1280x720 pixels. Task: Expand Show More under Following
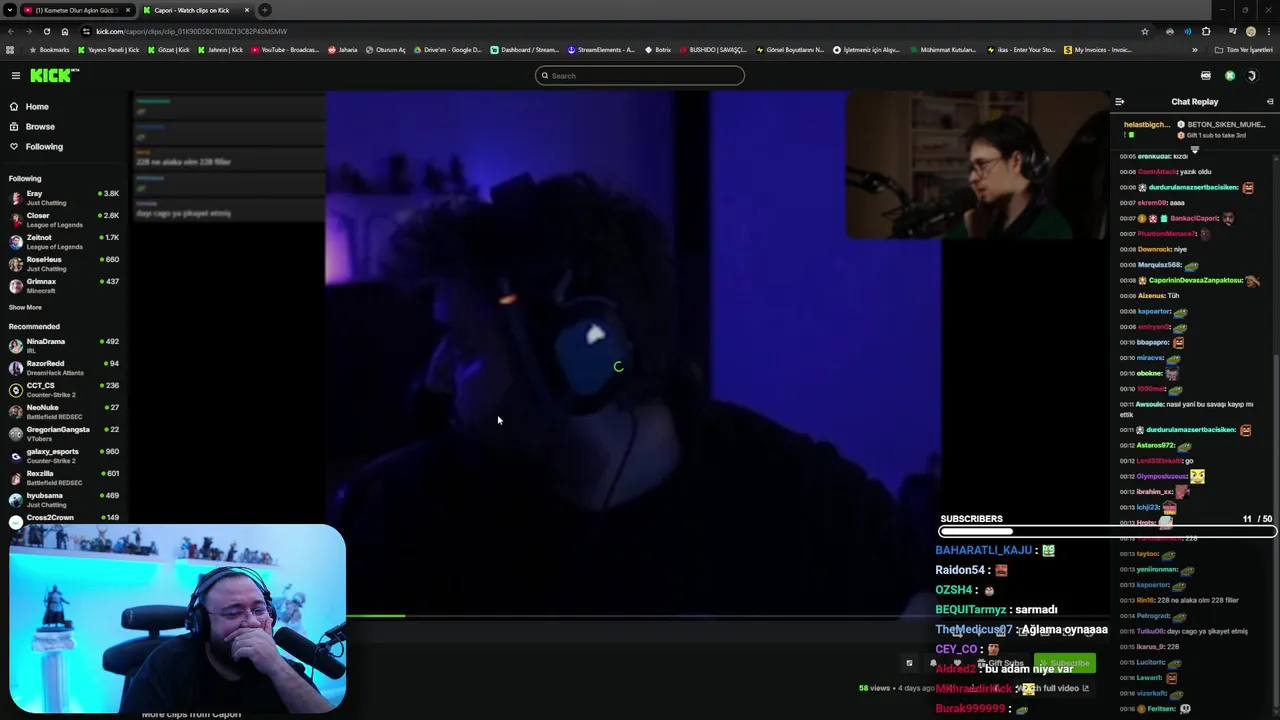tap(25, 307)
